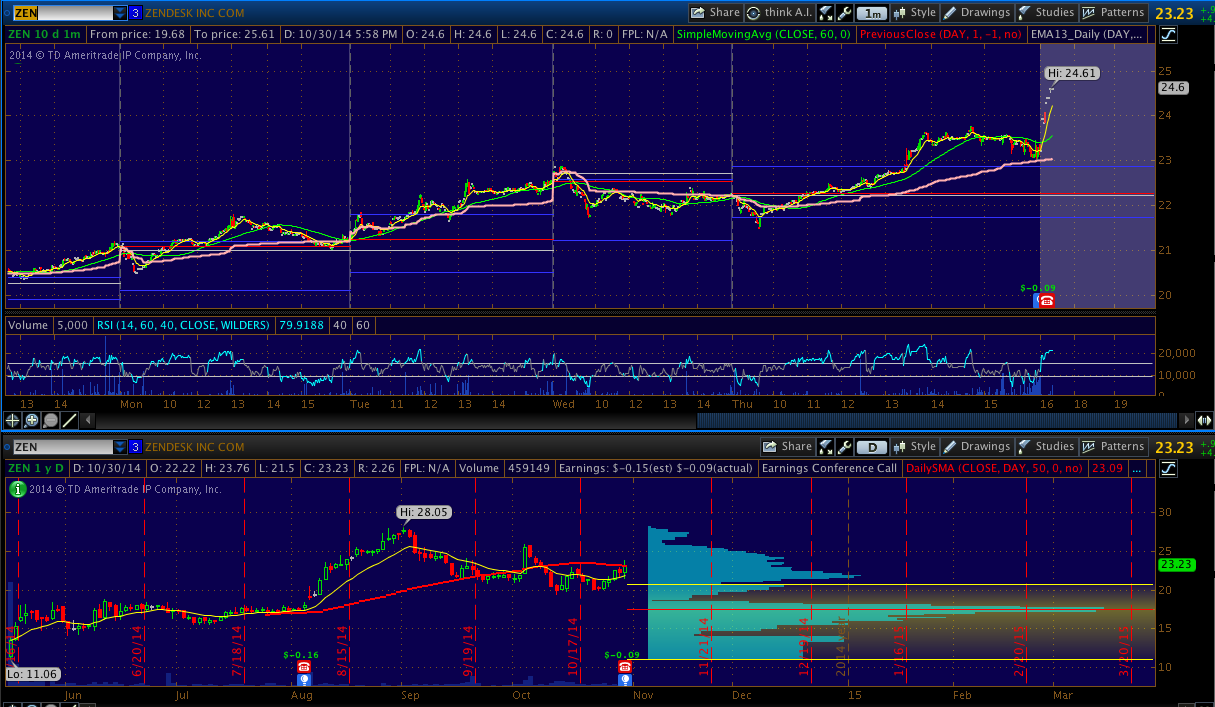Open chart settings wrench in top toolbar
The width and height of the screenshot is (1215, 707).
click(x=845, y=13)
